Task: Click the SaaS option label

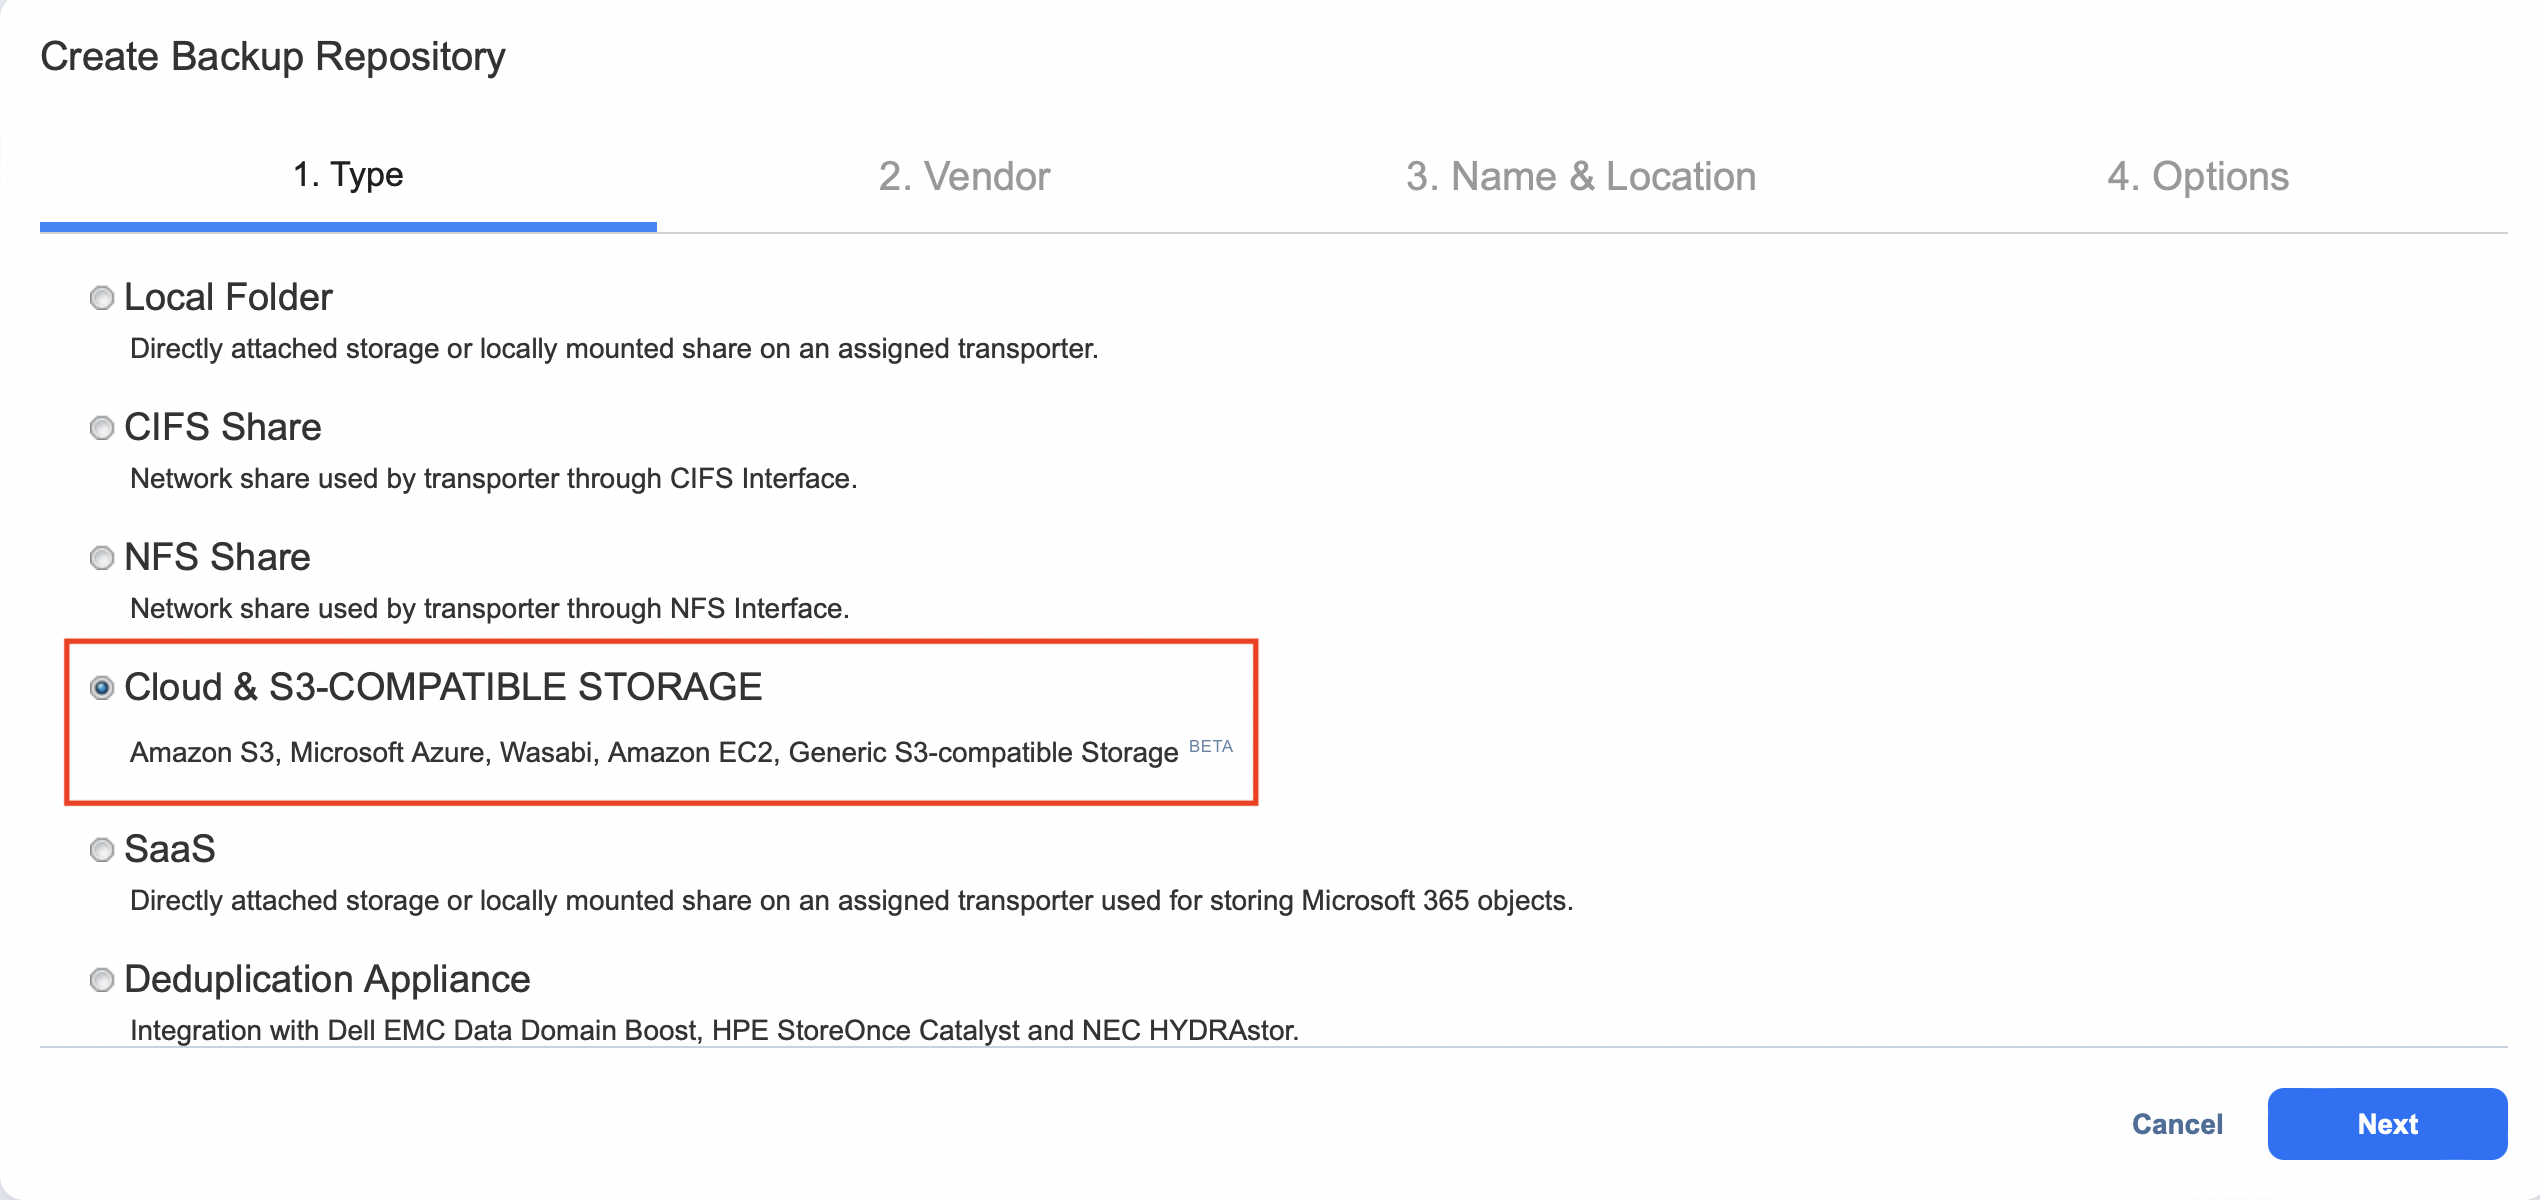Action: point(170,850)
